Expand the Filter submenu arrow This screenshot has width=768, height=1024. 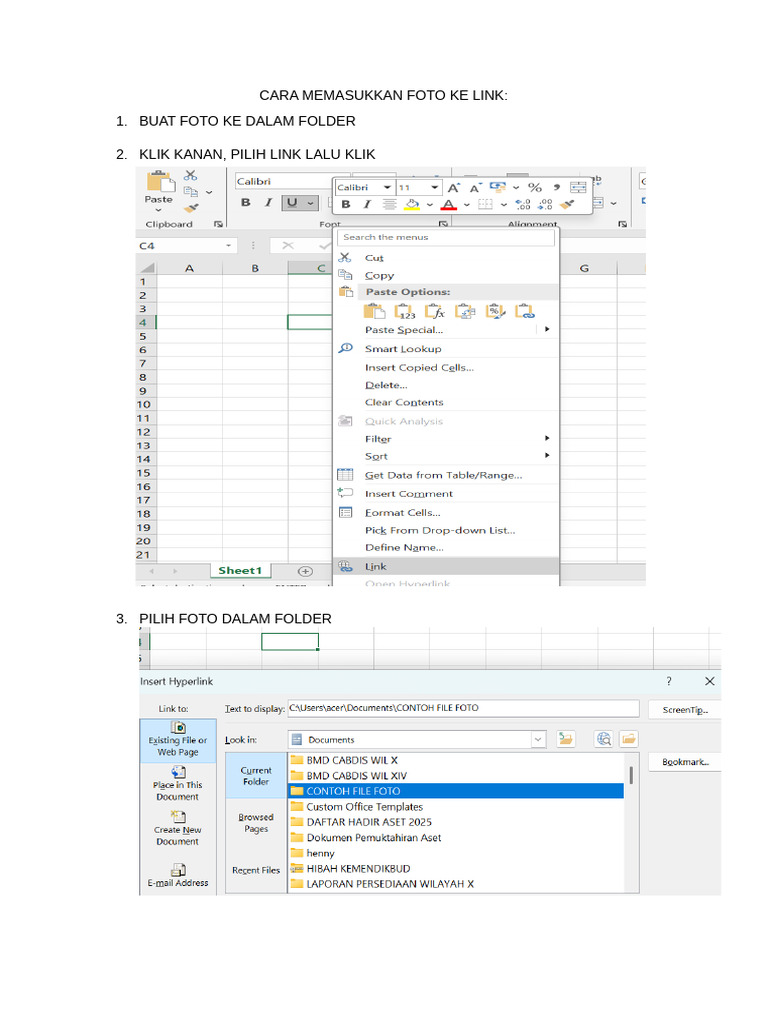pyautogui.click(x=547, y=438)
